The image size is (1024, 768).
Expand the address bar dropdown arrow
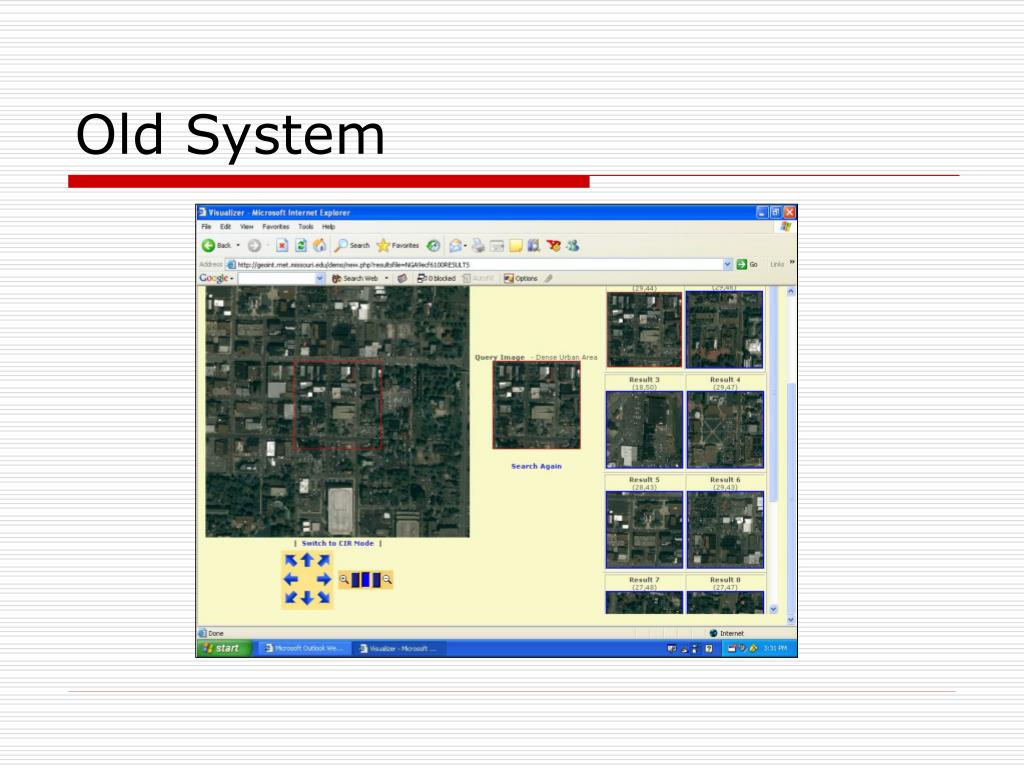coord(728,264)
